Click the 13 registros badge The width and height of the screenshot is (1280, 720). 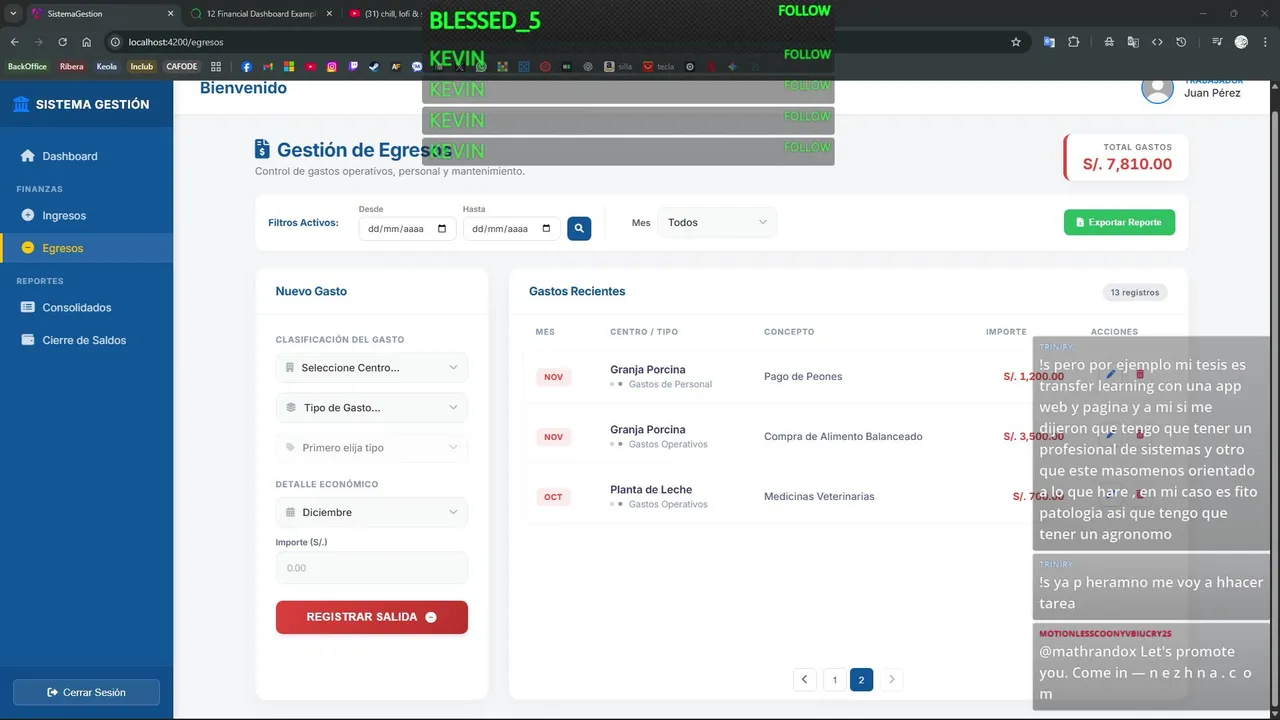click(x=1134, y=292)
